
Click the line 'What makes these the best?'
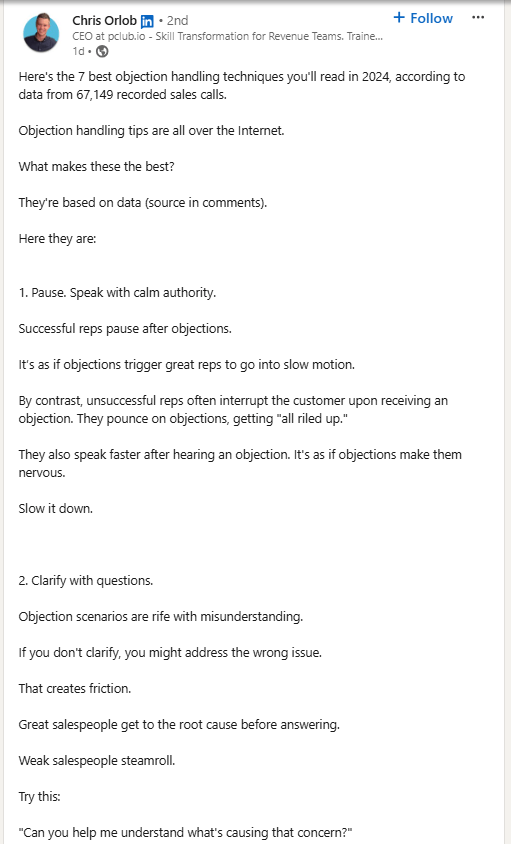click(x=96, y=166)
